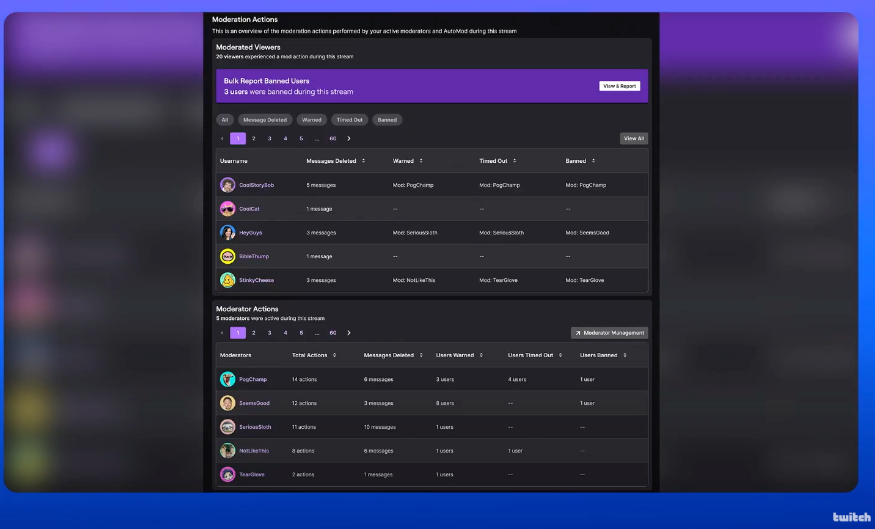
Task: Open page 4 of Moderated Viewers
Action: click(x=285, y=138)
